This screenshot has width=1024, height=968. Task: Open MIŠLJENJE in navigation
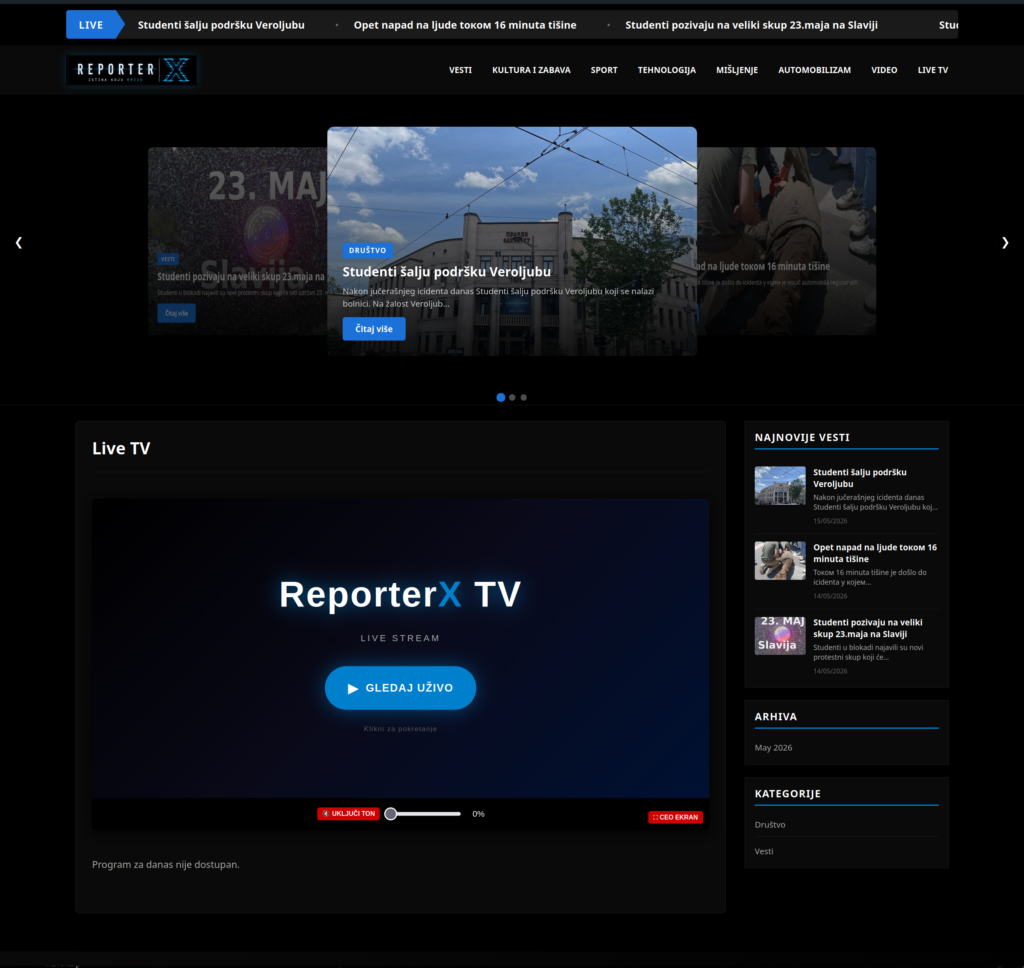pyautogui.click(x=737, y=70)
